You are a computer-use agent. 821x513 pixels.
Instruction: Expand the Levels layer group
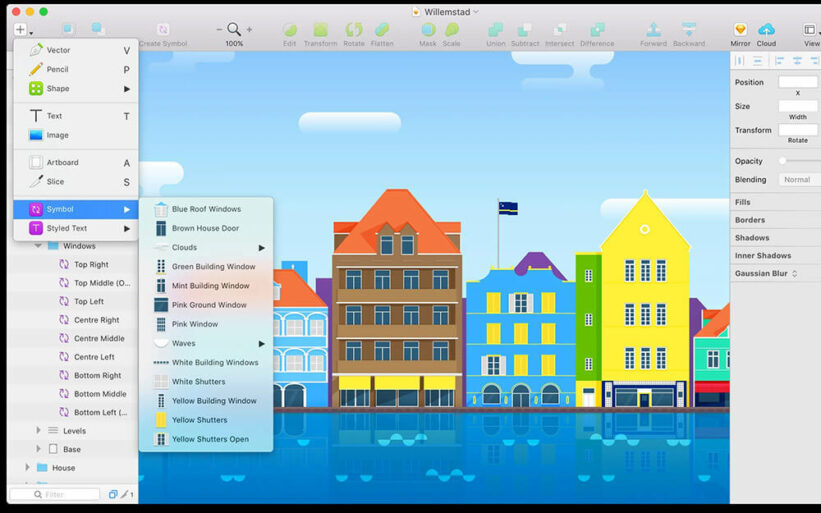point(38,430)
